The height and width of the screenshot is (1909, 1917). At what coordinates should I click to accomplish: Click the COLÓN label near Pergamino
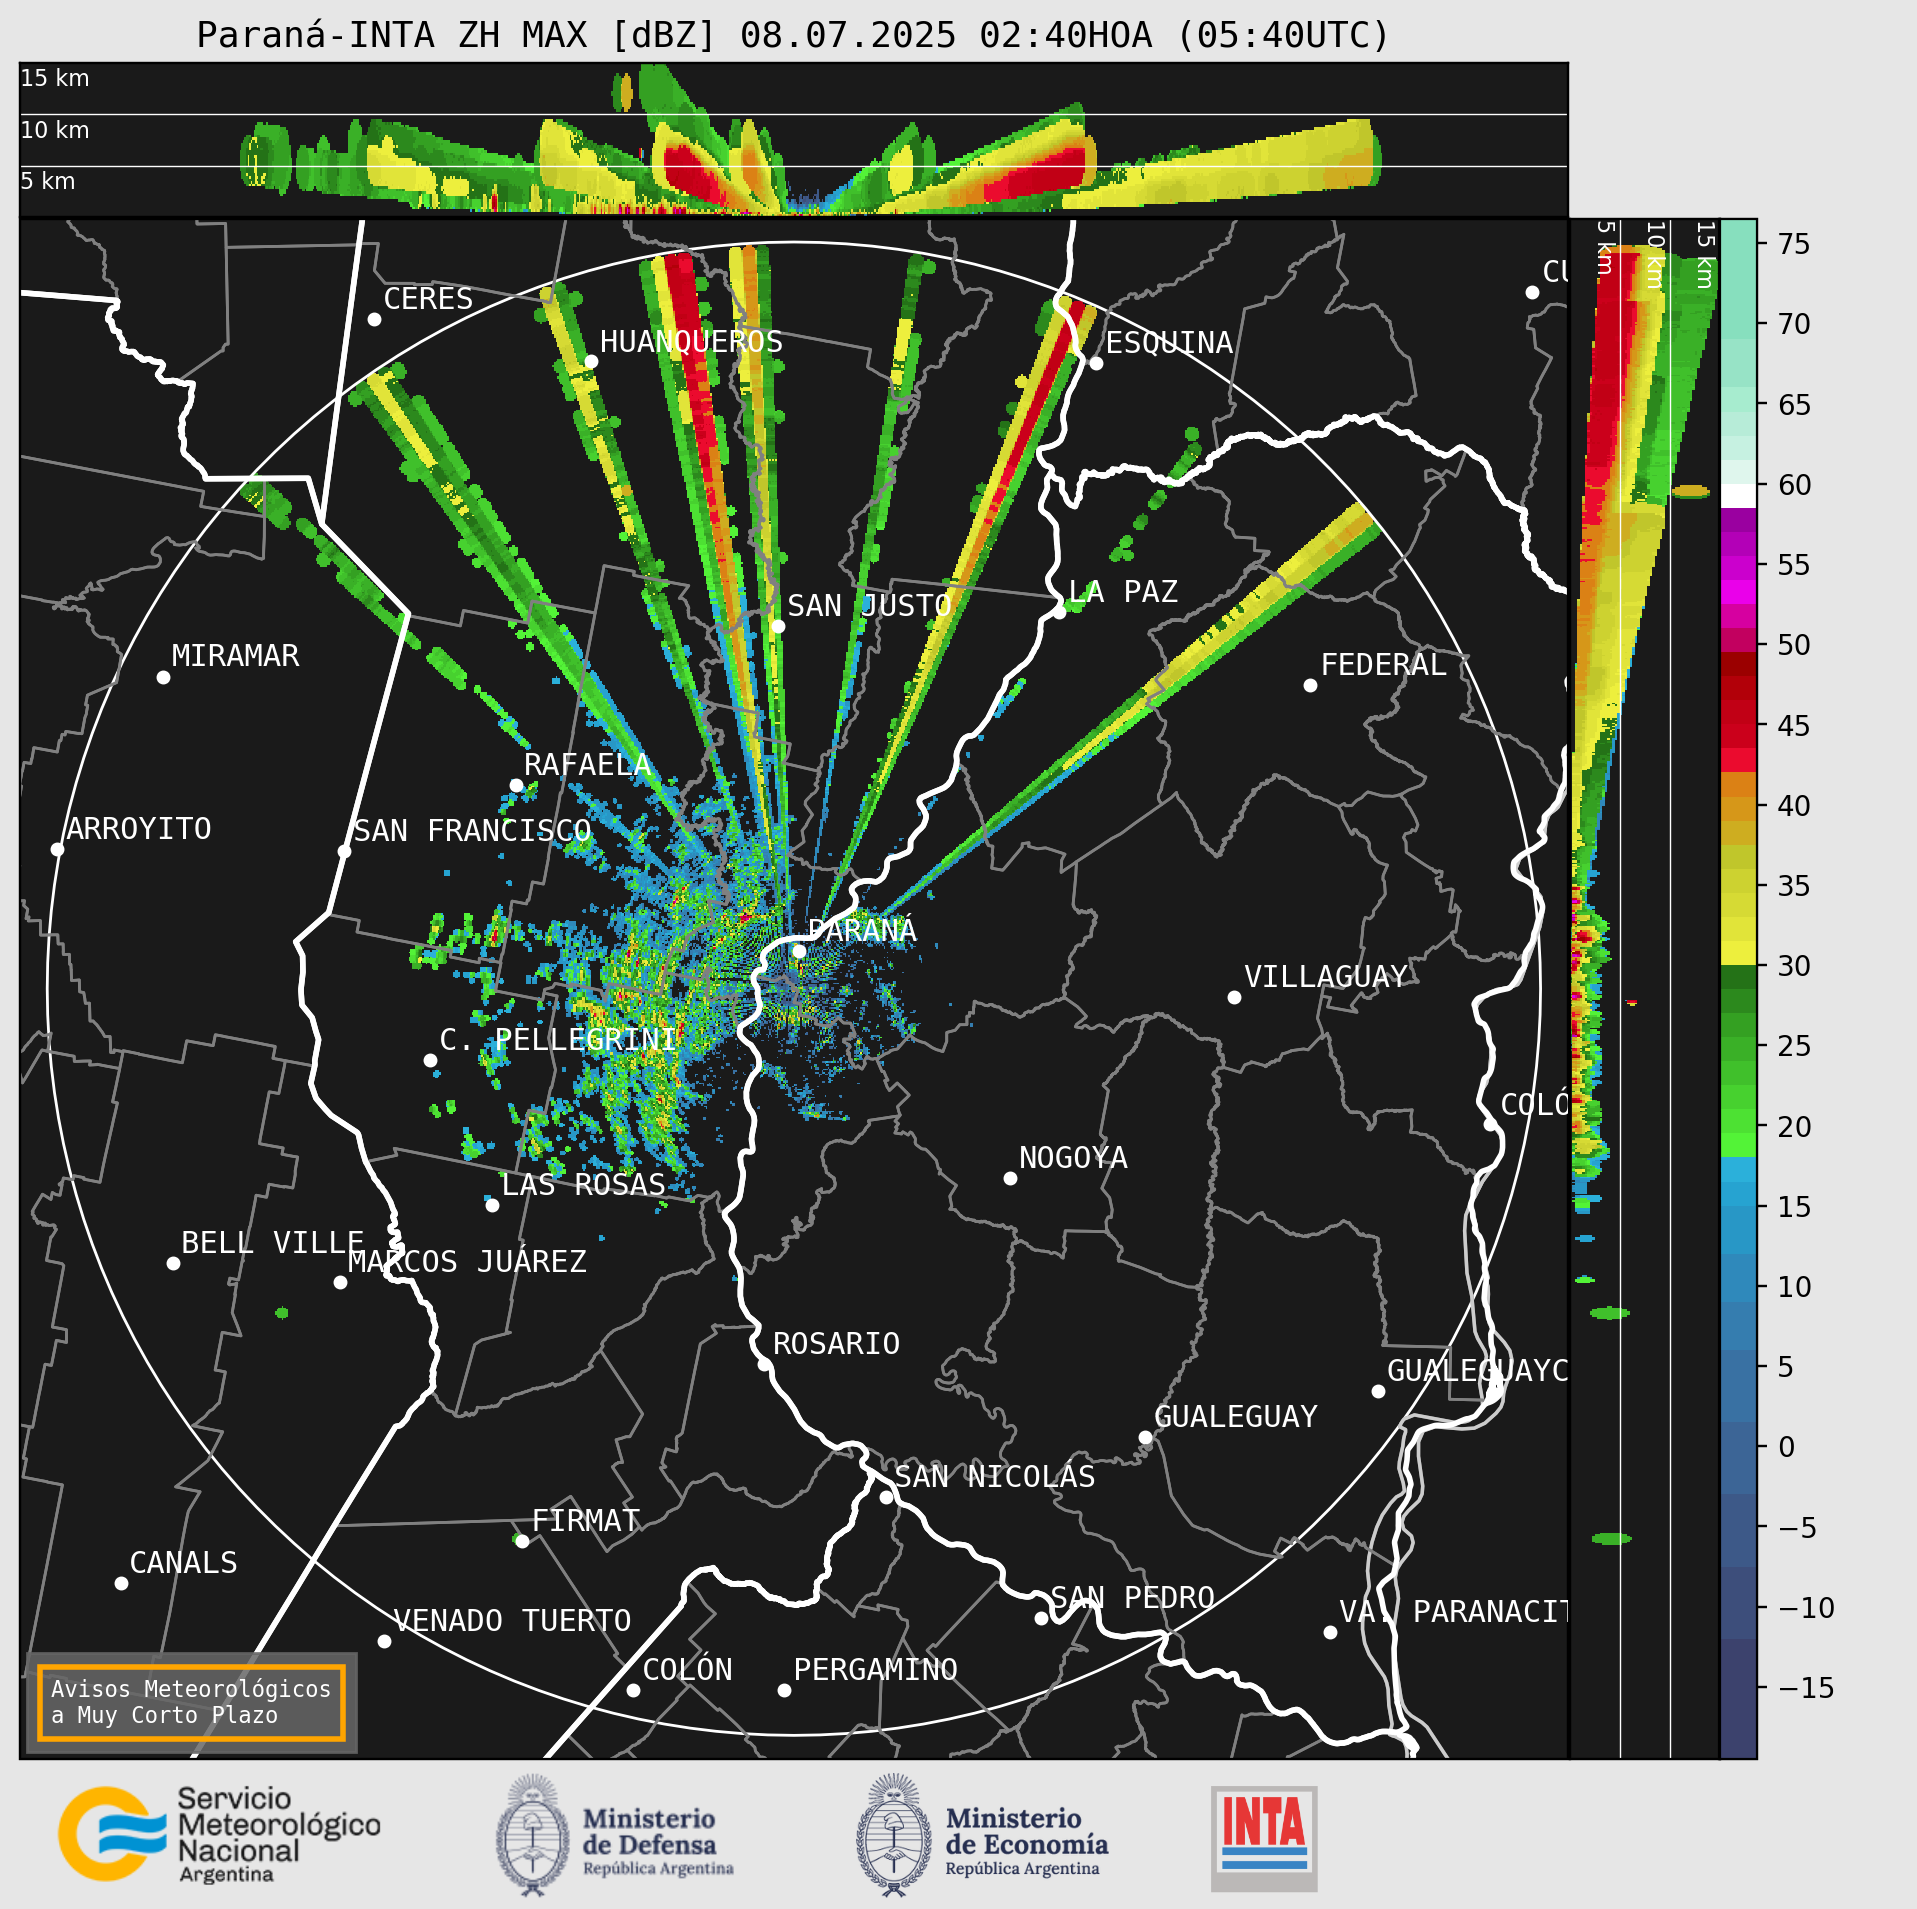(687, 1670)
